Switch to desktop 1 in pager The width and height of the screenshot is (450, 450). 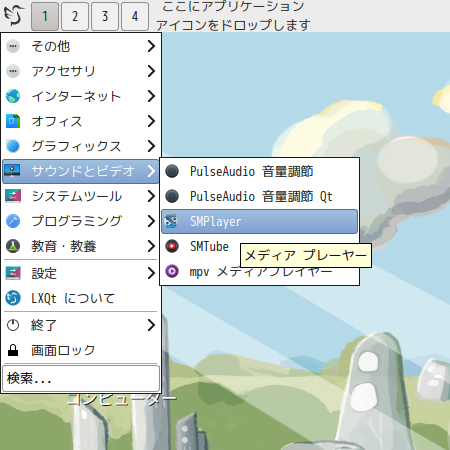point(45,16)
